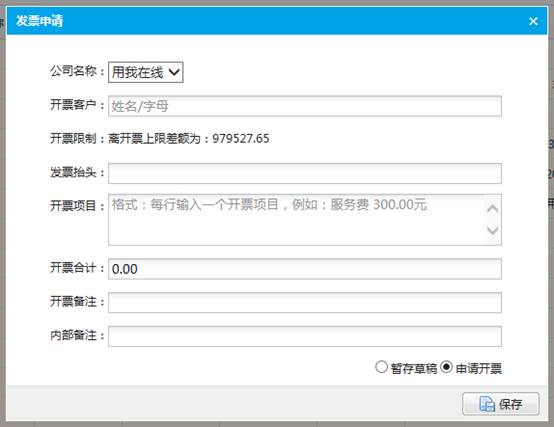Focus the 发票抬头 input field
The width and height of the screenshot is (554, 427).
[x=305, y=173]
